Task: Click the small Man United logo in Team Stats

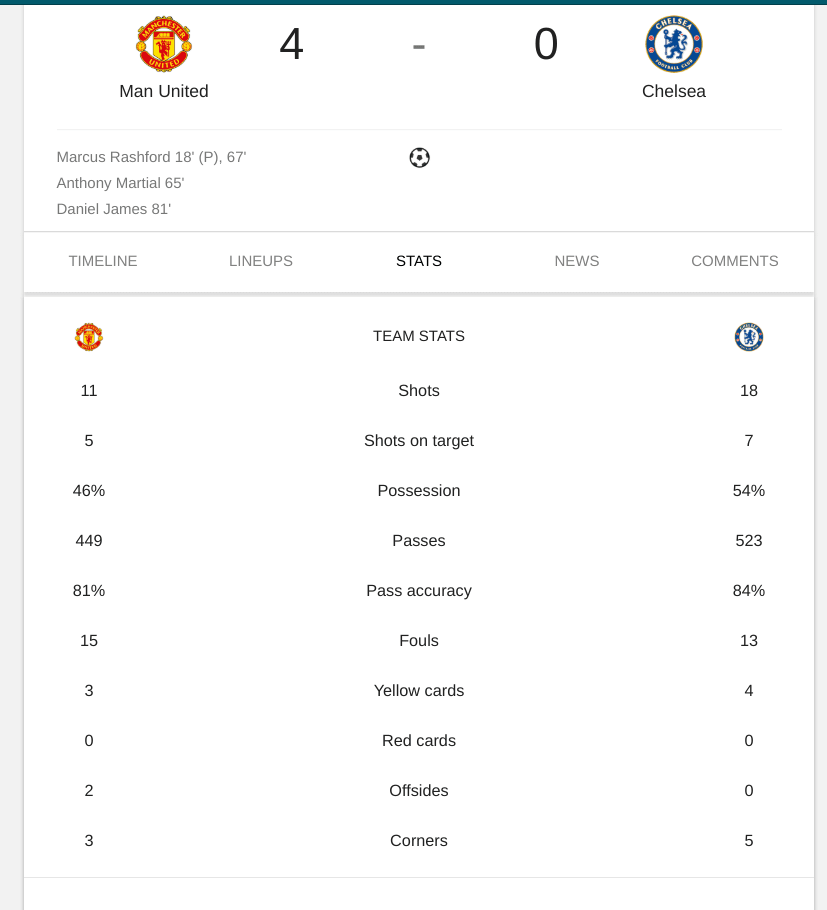Action: point(89,337)
